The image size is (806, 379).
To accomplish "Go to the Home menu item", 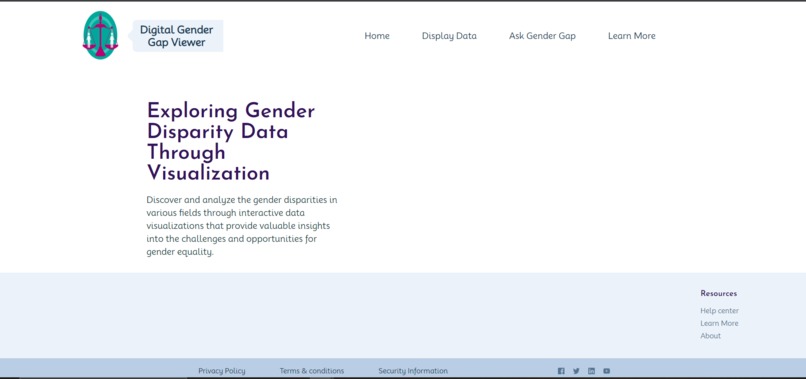I will tap(377, 36).
